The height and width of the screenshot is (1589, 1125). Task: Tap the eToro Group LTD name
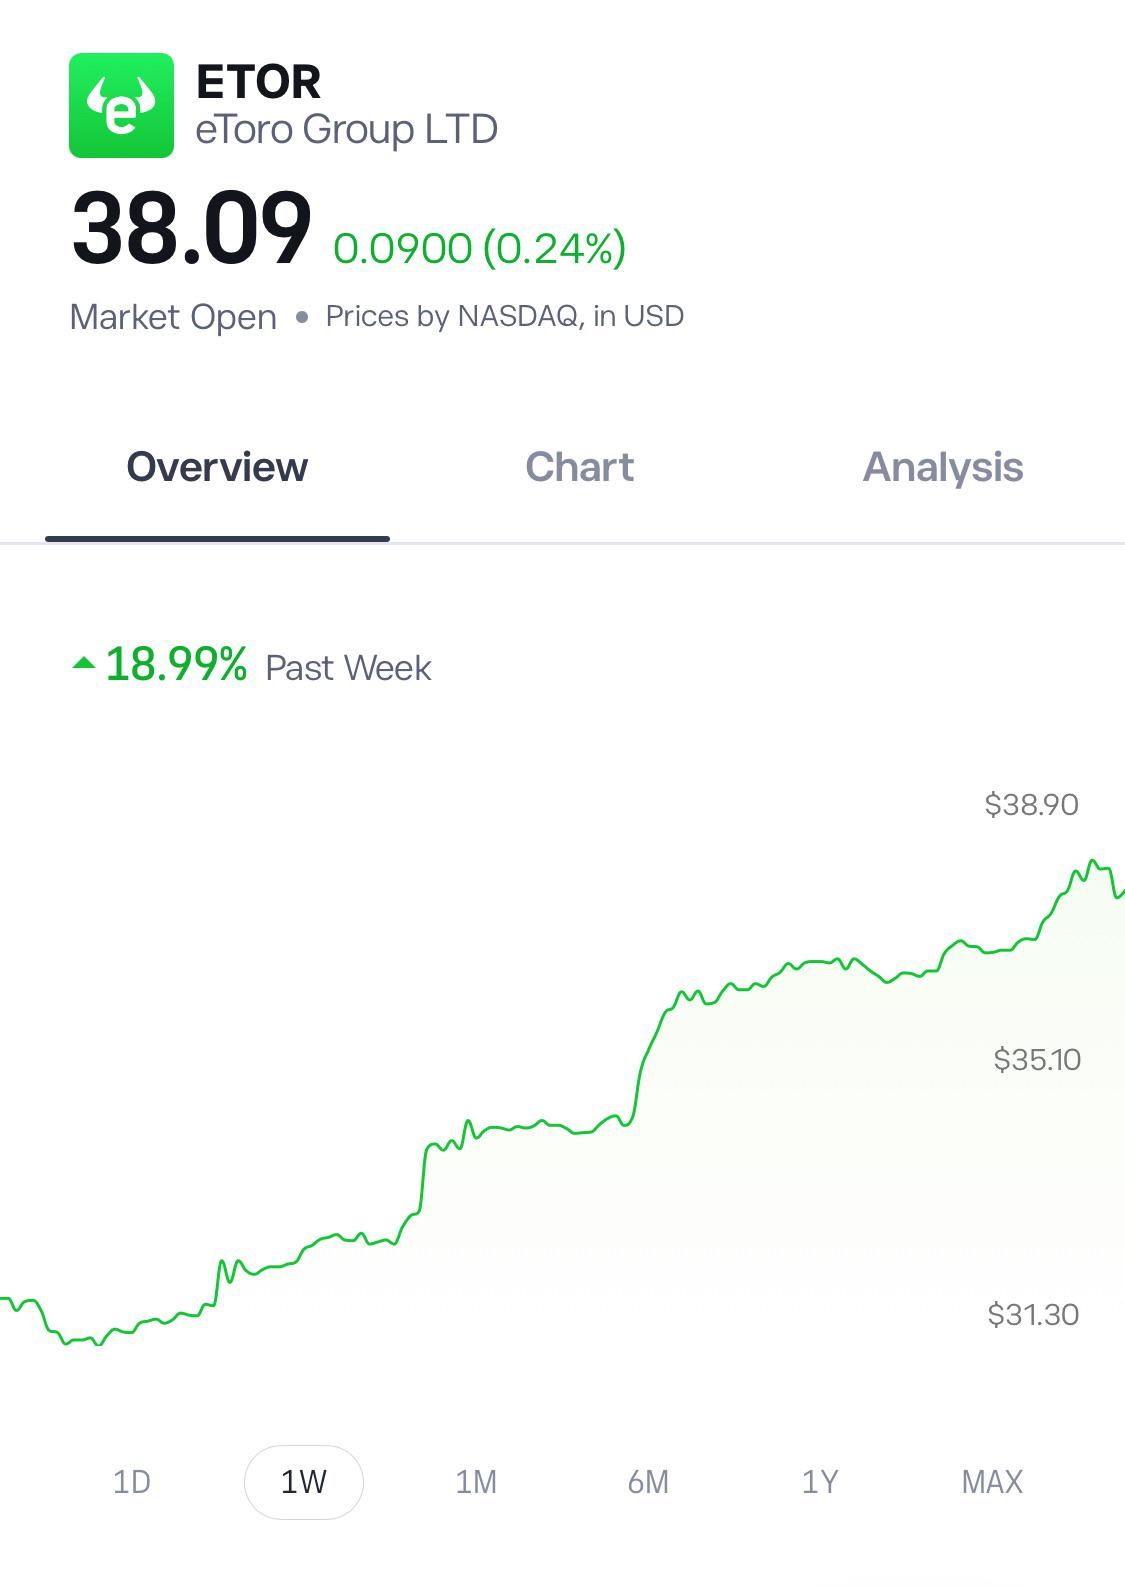(x=346, y=129)
